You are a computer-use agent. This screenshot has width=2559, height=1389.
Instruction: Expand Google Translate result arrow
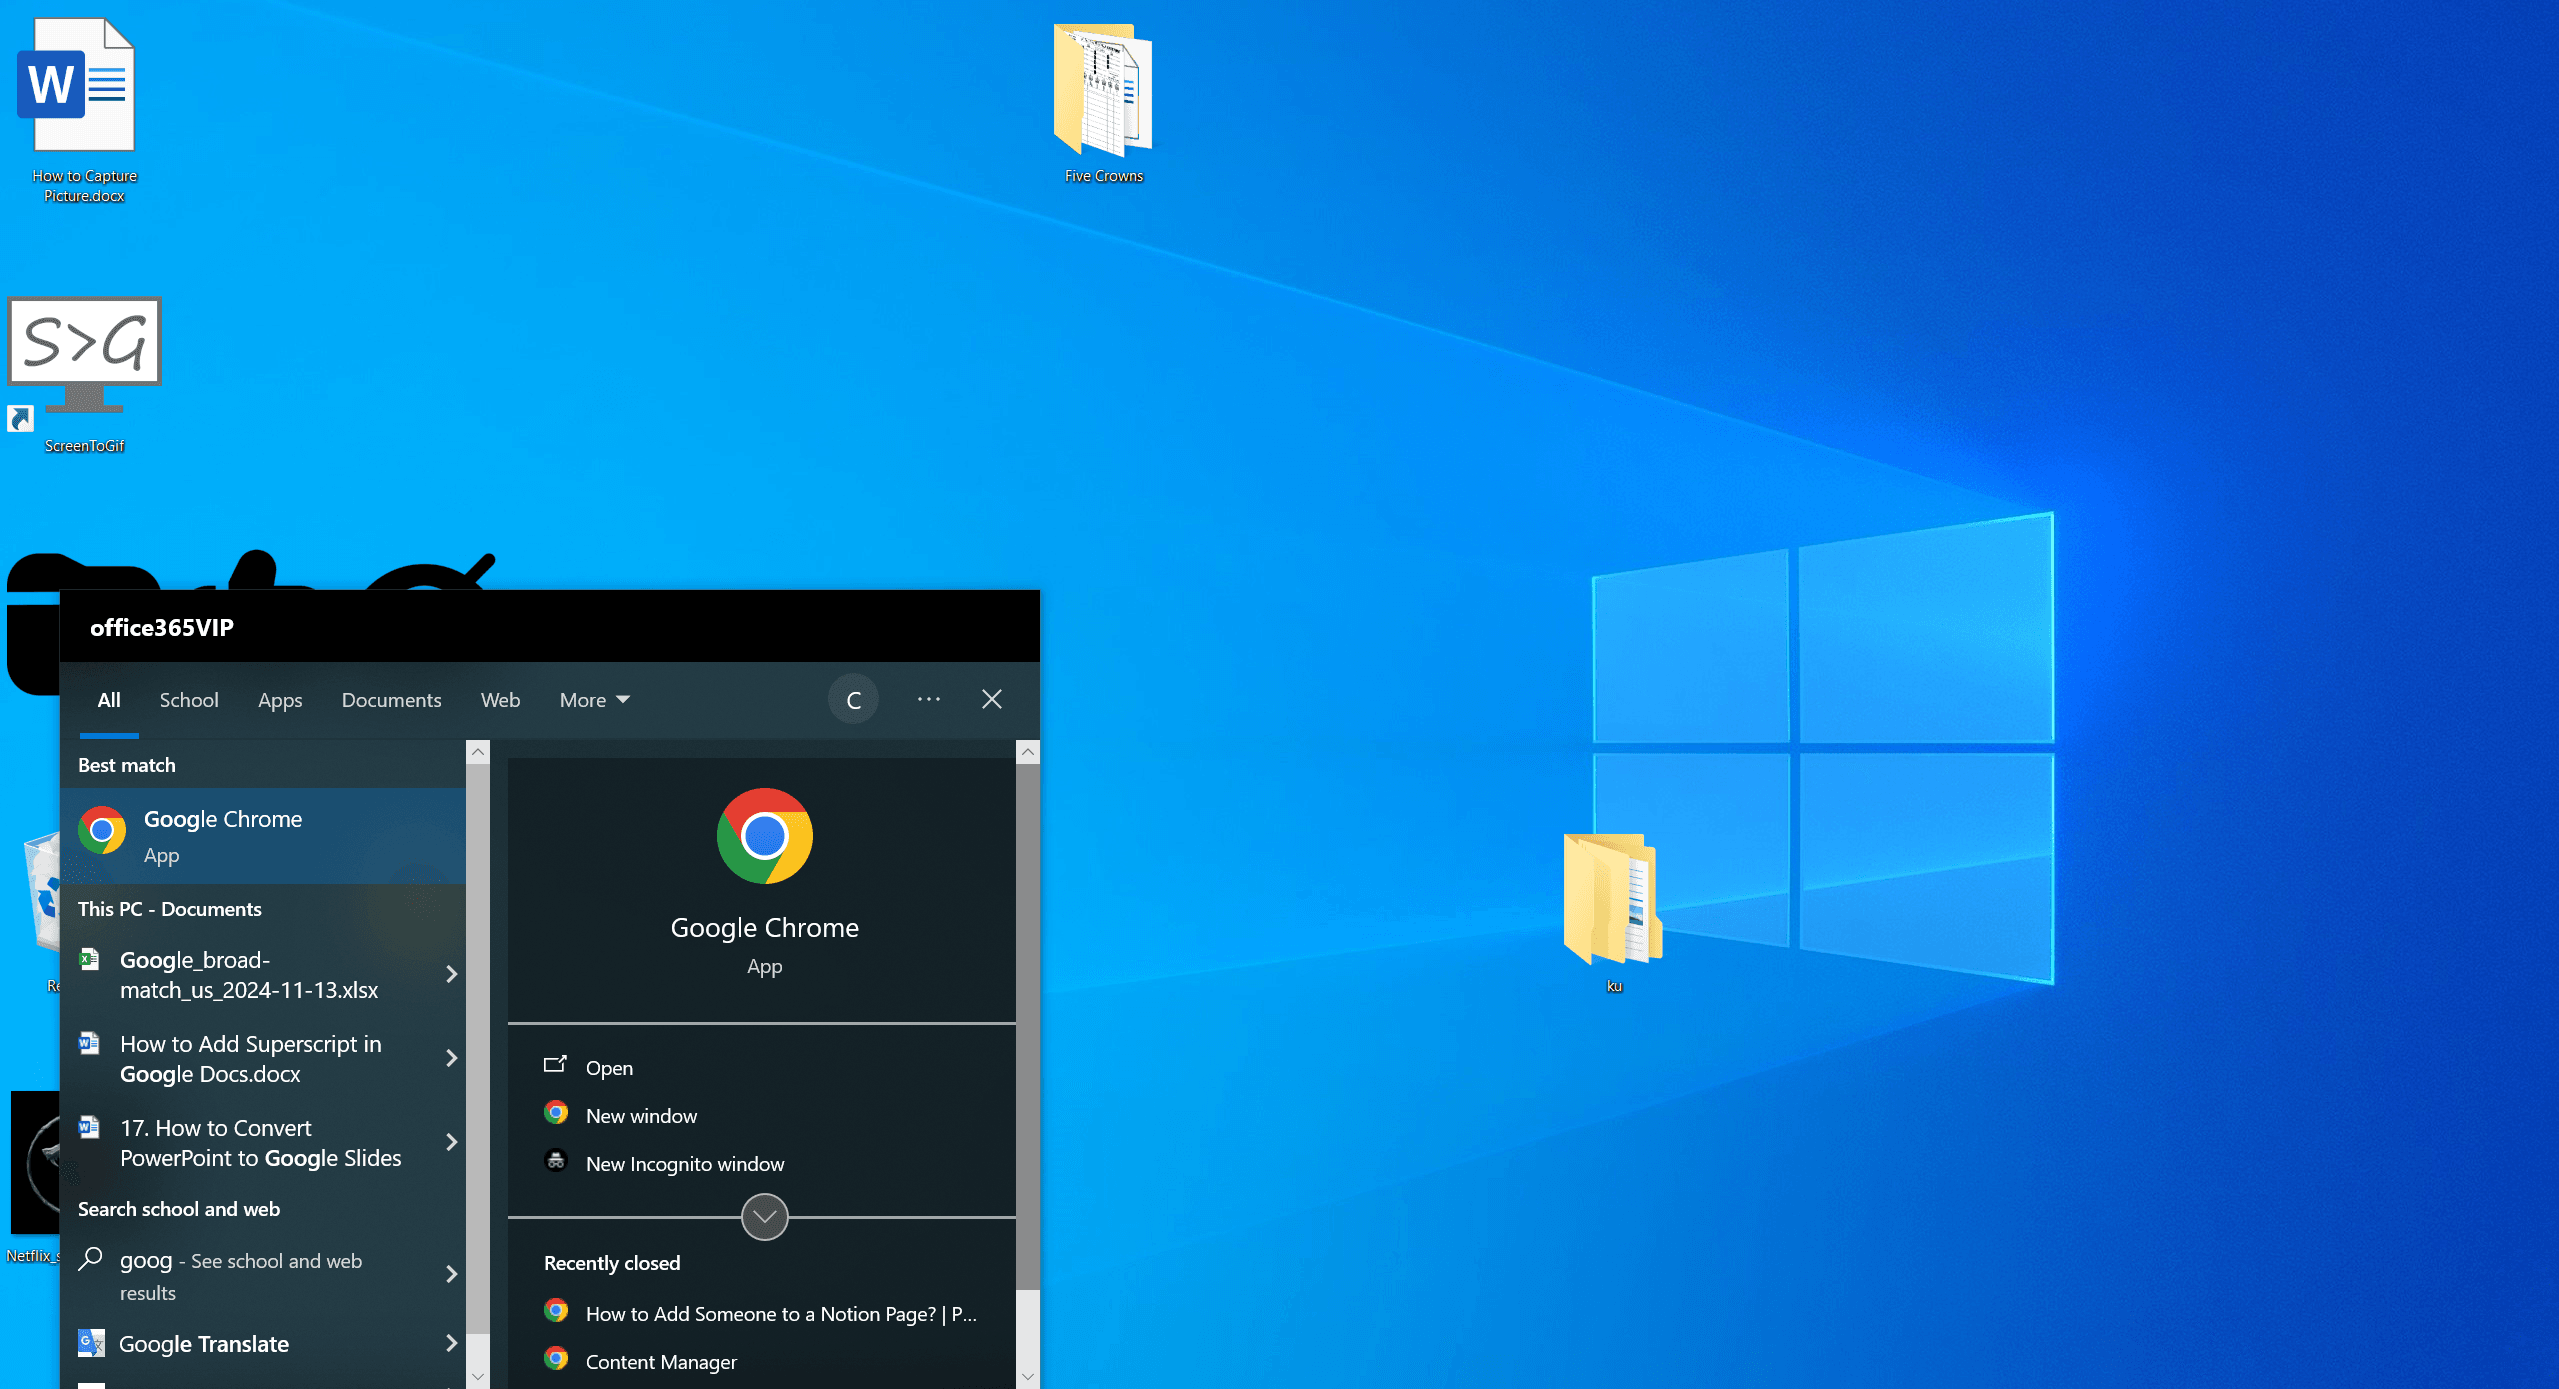coord(452,1344)
